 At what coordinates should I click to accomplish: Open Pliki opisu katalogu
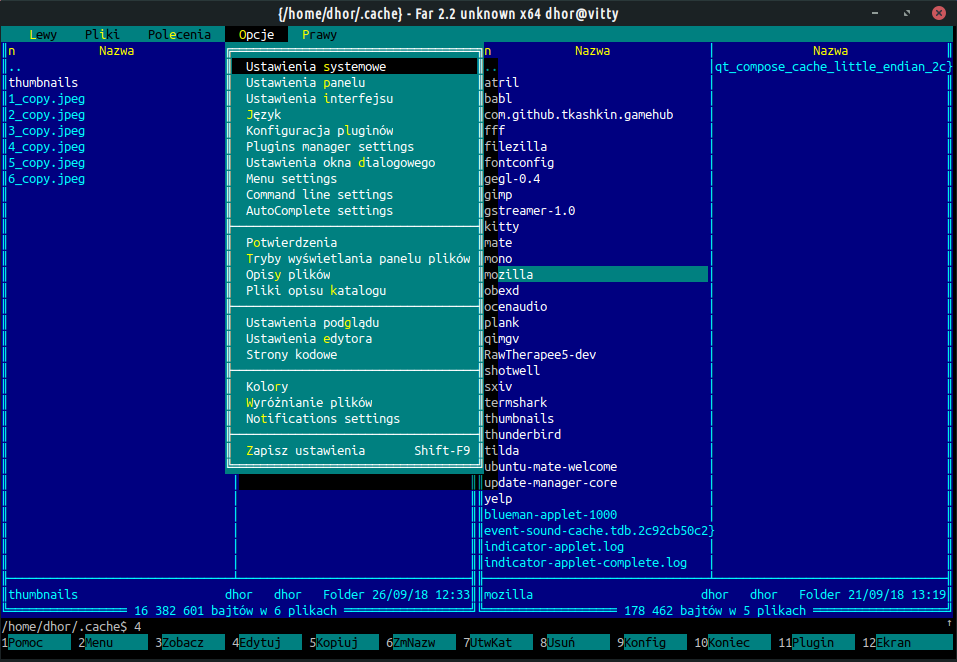tap(354, 290)
